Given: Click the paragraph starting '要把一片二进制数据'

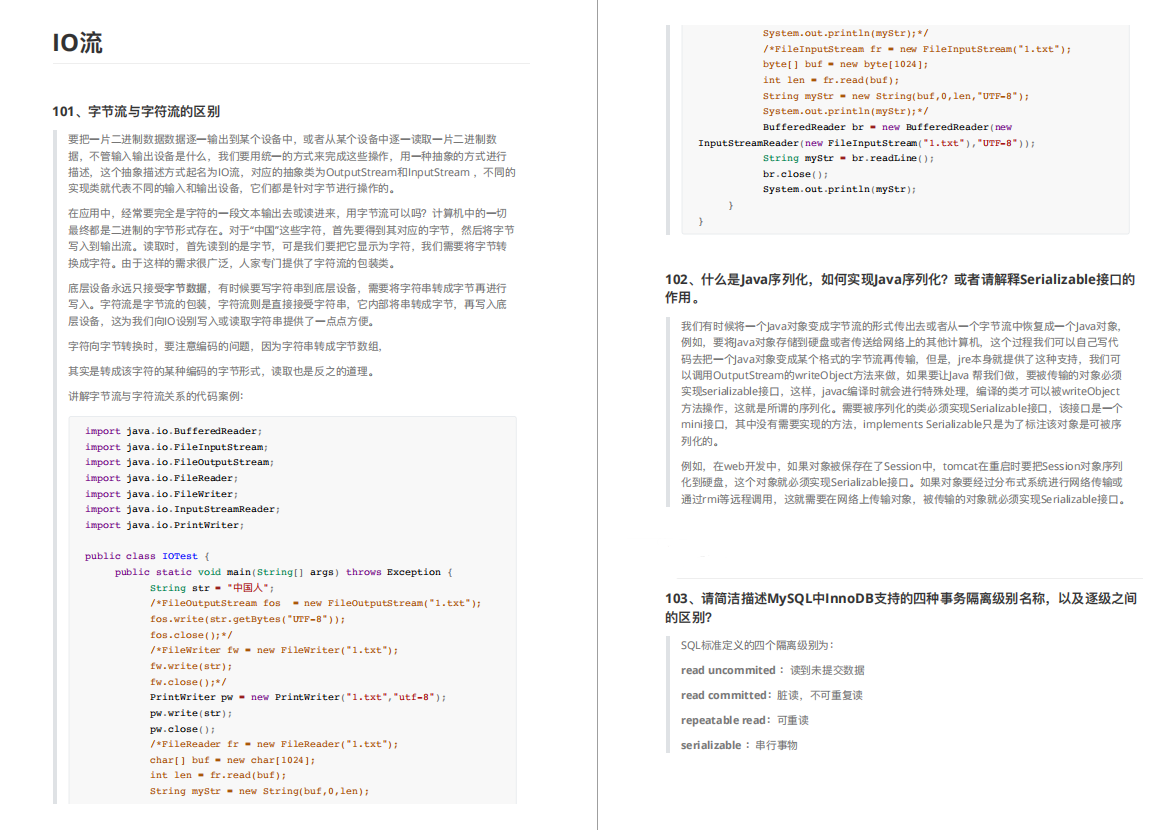Looking at the screenshot, I should tap(292, 164).
